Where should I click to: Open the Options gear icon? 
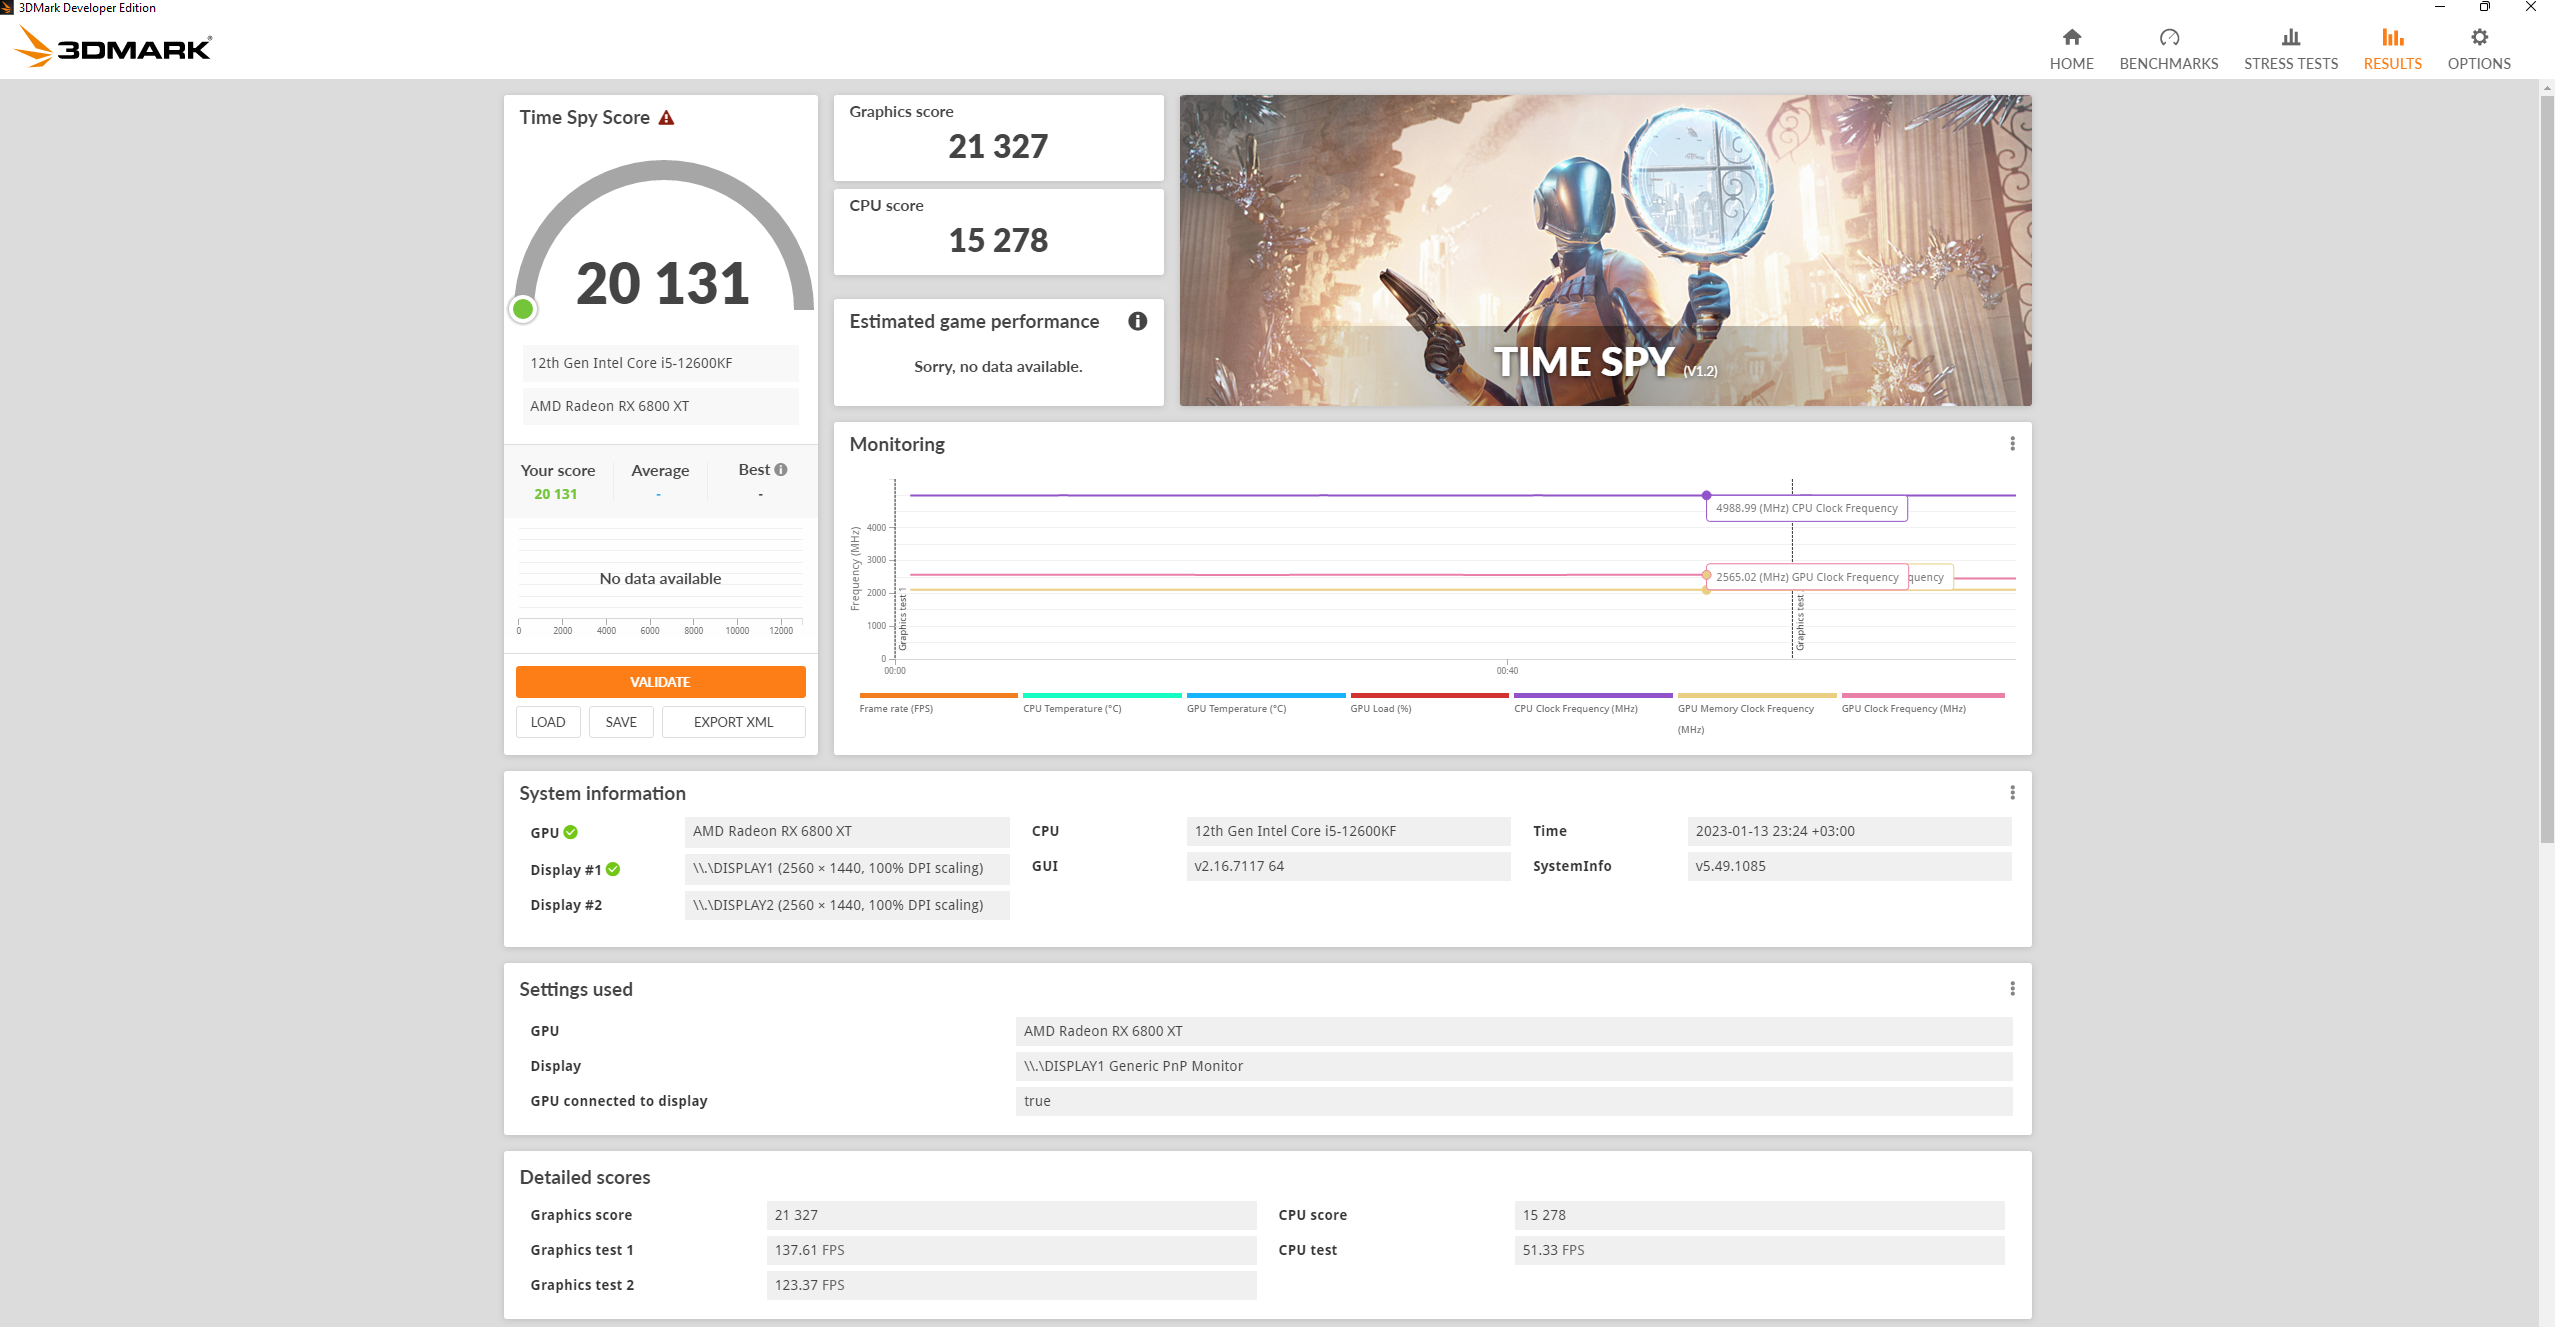tap(2478, 38)
